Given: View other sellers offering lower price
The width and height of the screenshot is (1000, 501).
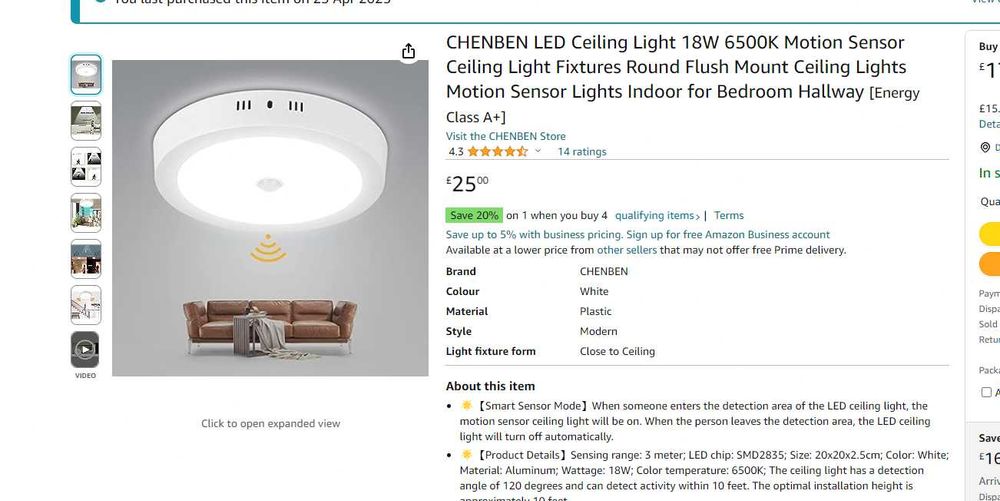Looking at the screenshot, I should (x=626, y=250).
